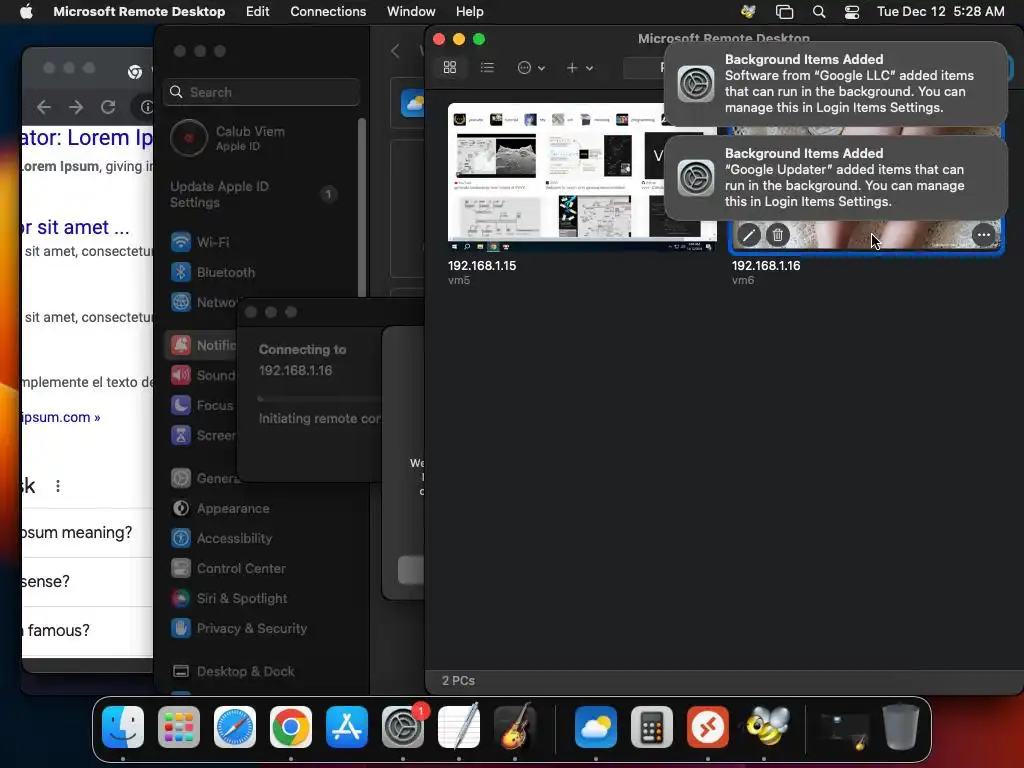Screen dimensions: 1024x768
Task: Open the Edit menu
Action: point(257,12)
